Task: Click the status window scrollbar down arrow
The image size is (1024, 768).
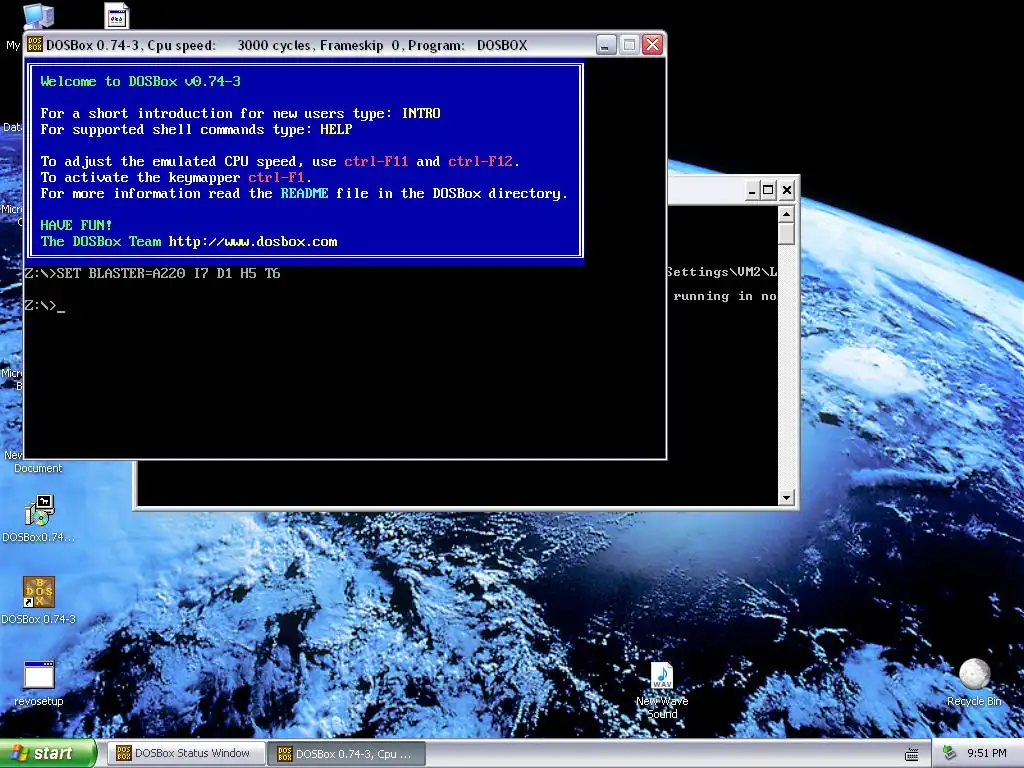Action: coord(786,498)
